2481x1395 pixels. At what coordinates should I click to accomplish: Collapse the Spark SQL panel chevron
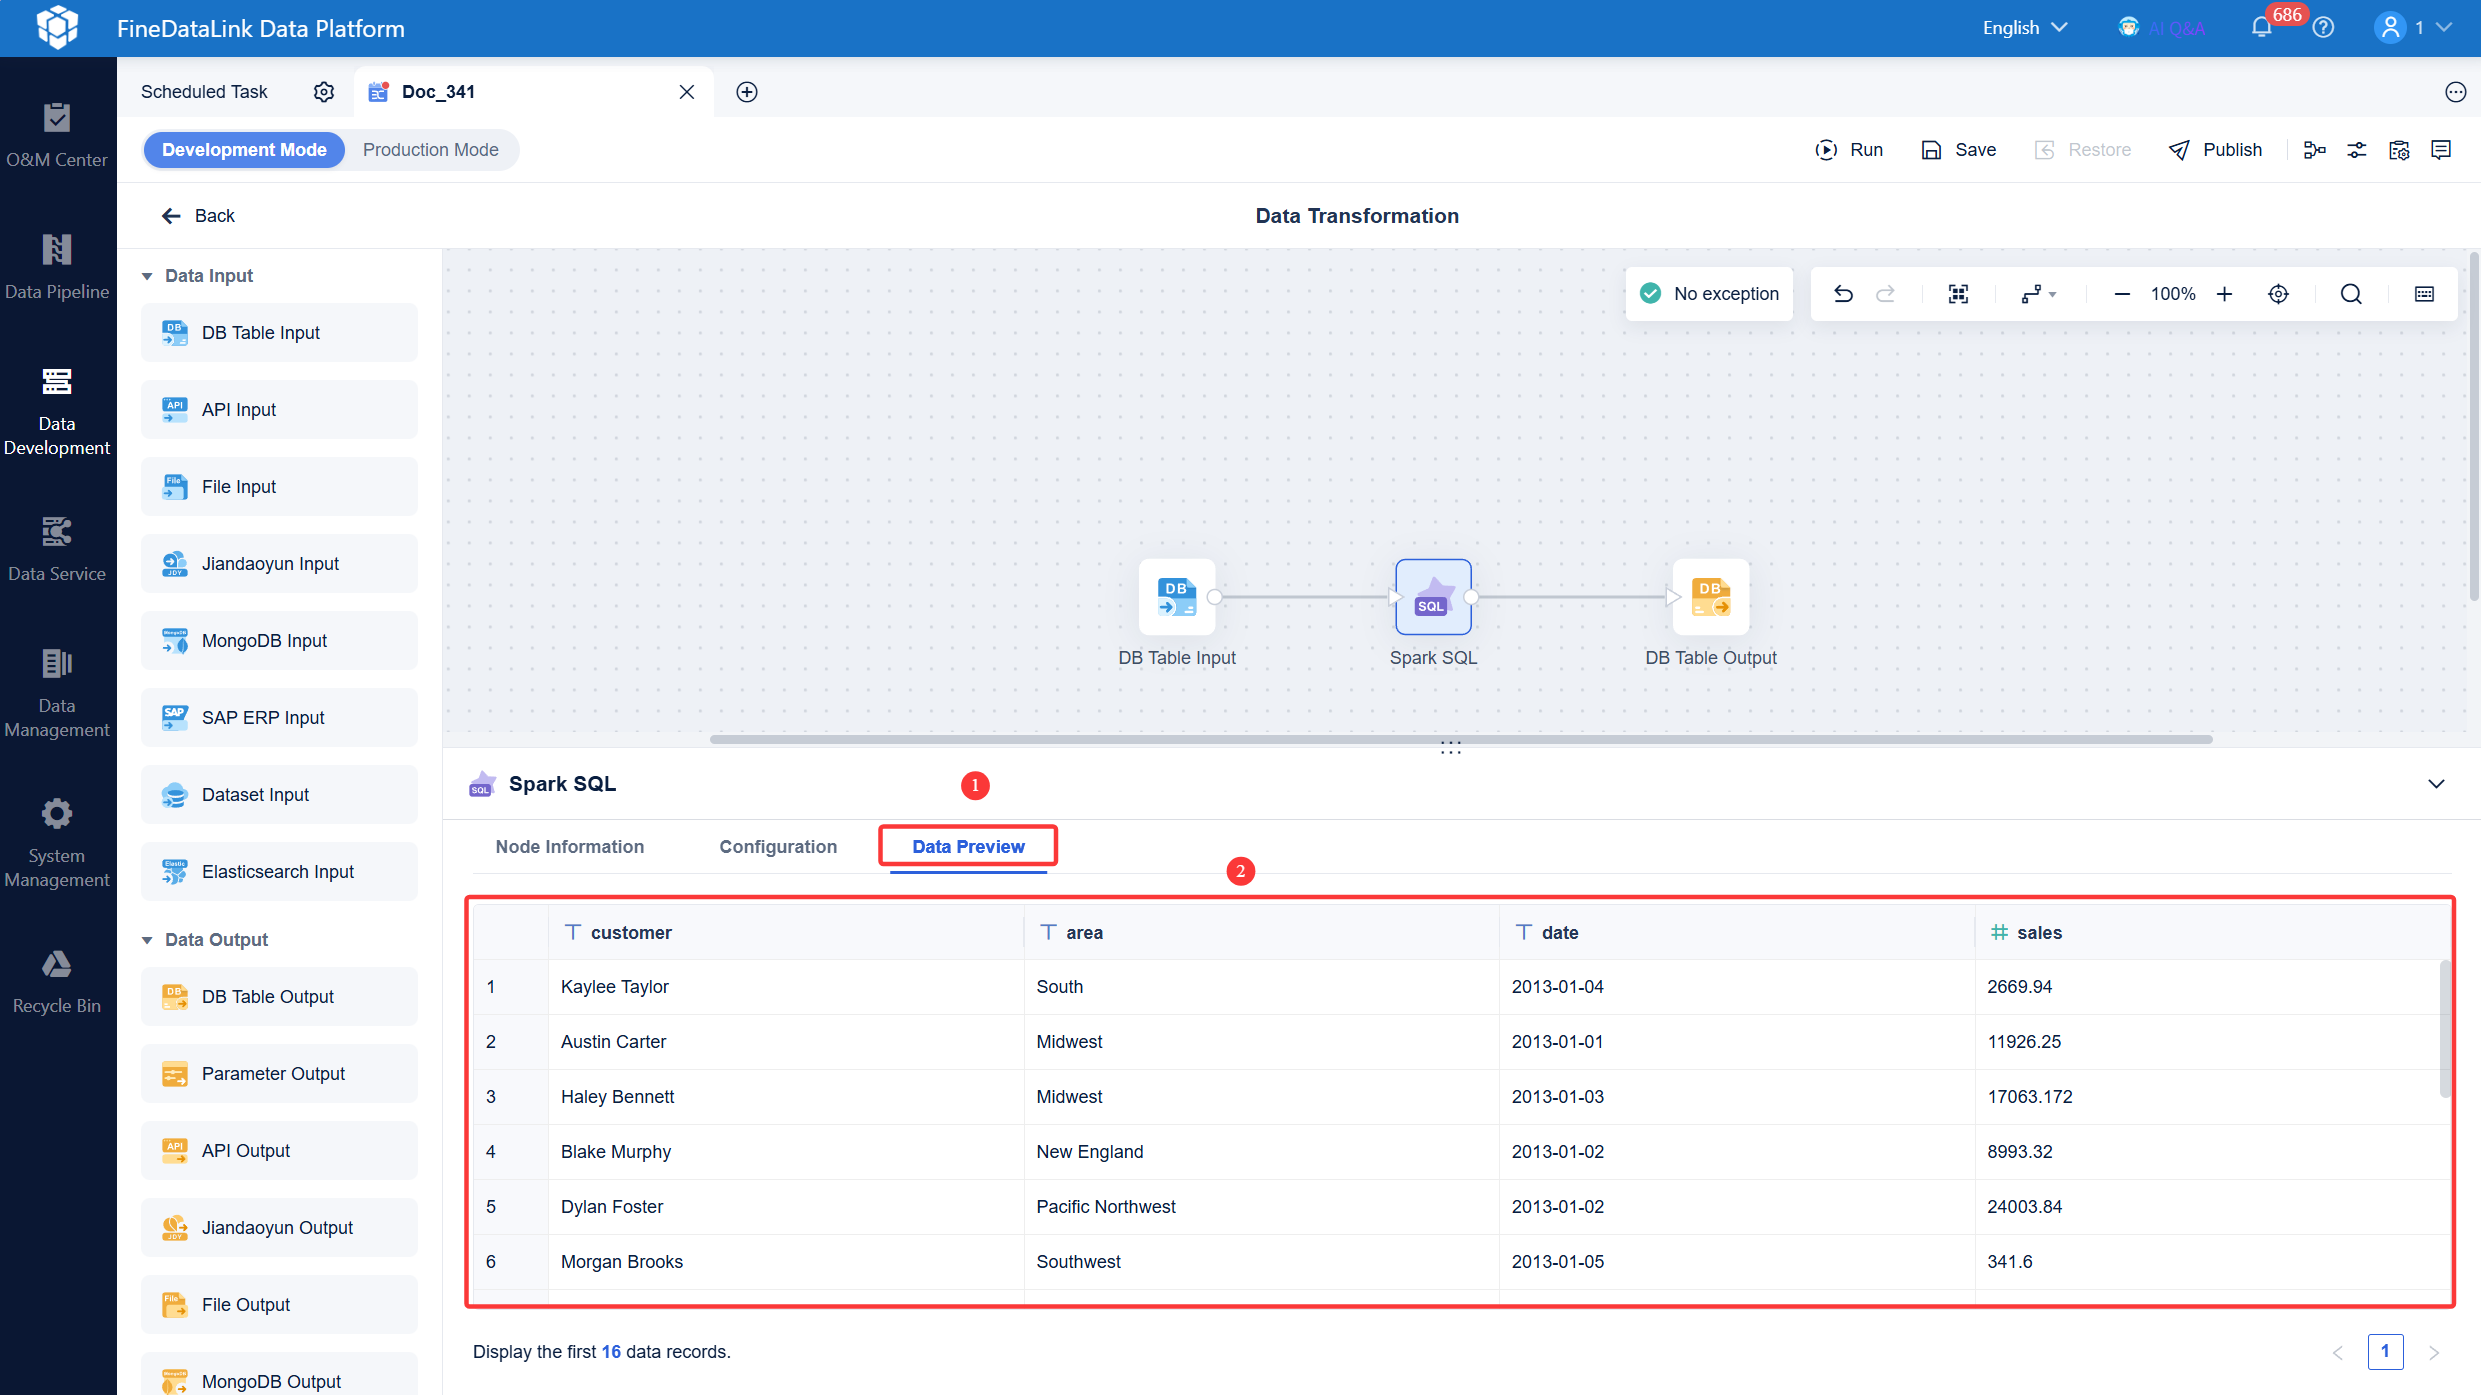pyautogui.click(x=2436, y=784)
